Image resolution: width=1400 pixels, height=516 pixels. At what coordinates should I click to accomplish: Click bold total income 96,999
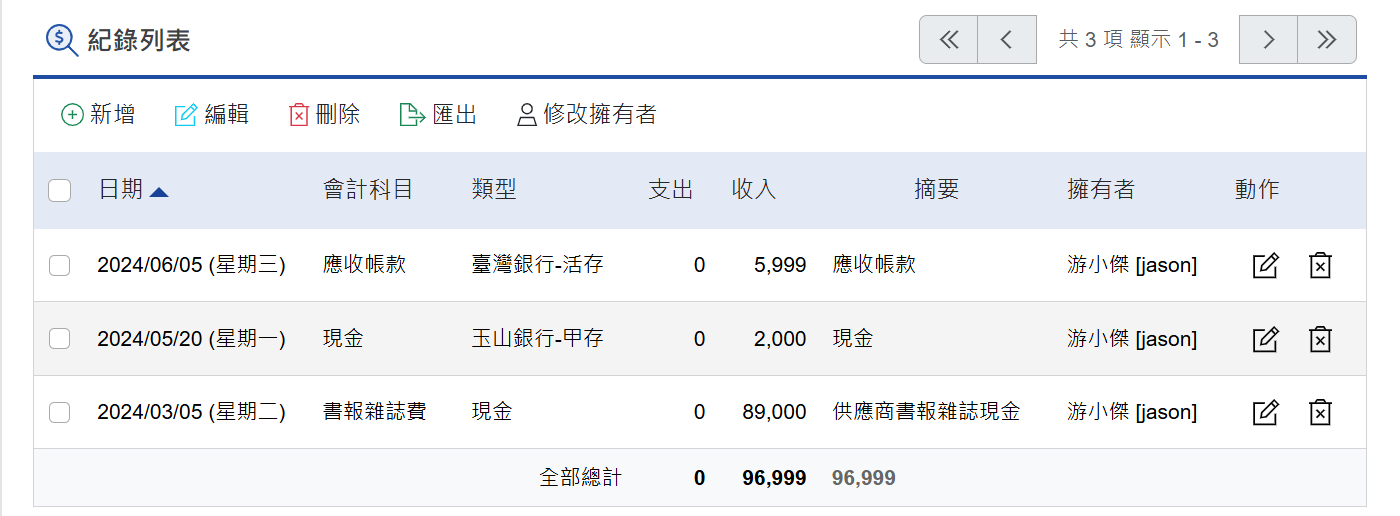pyautogui.click(x=774, y=478)
